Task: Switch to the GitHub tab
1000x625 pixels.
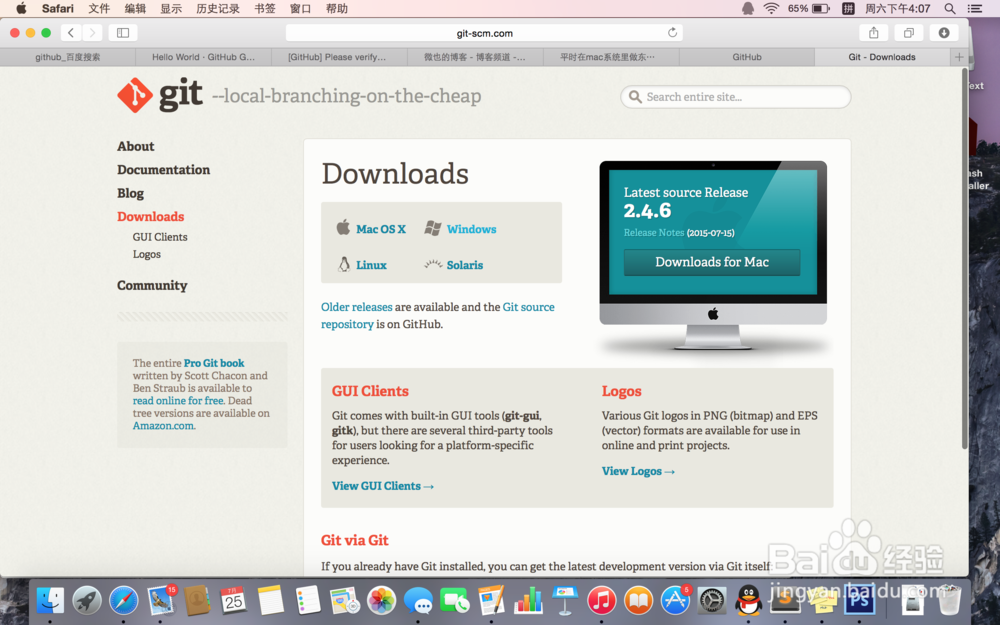Action: 747,57
